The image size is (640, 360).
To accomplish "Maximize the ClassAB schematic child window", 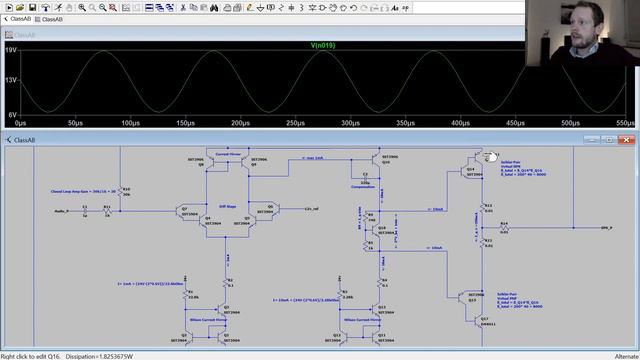I will click(609, 140).
